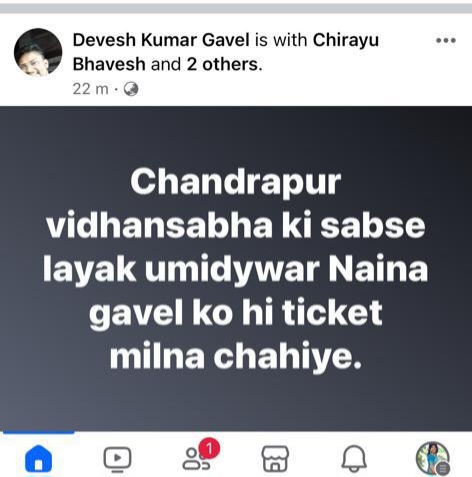Viewport: 472px width, 477px height.
Task: Open the three-dot post options menu
Action: click(446, 41)
